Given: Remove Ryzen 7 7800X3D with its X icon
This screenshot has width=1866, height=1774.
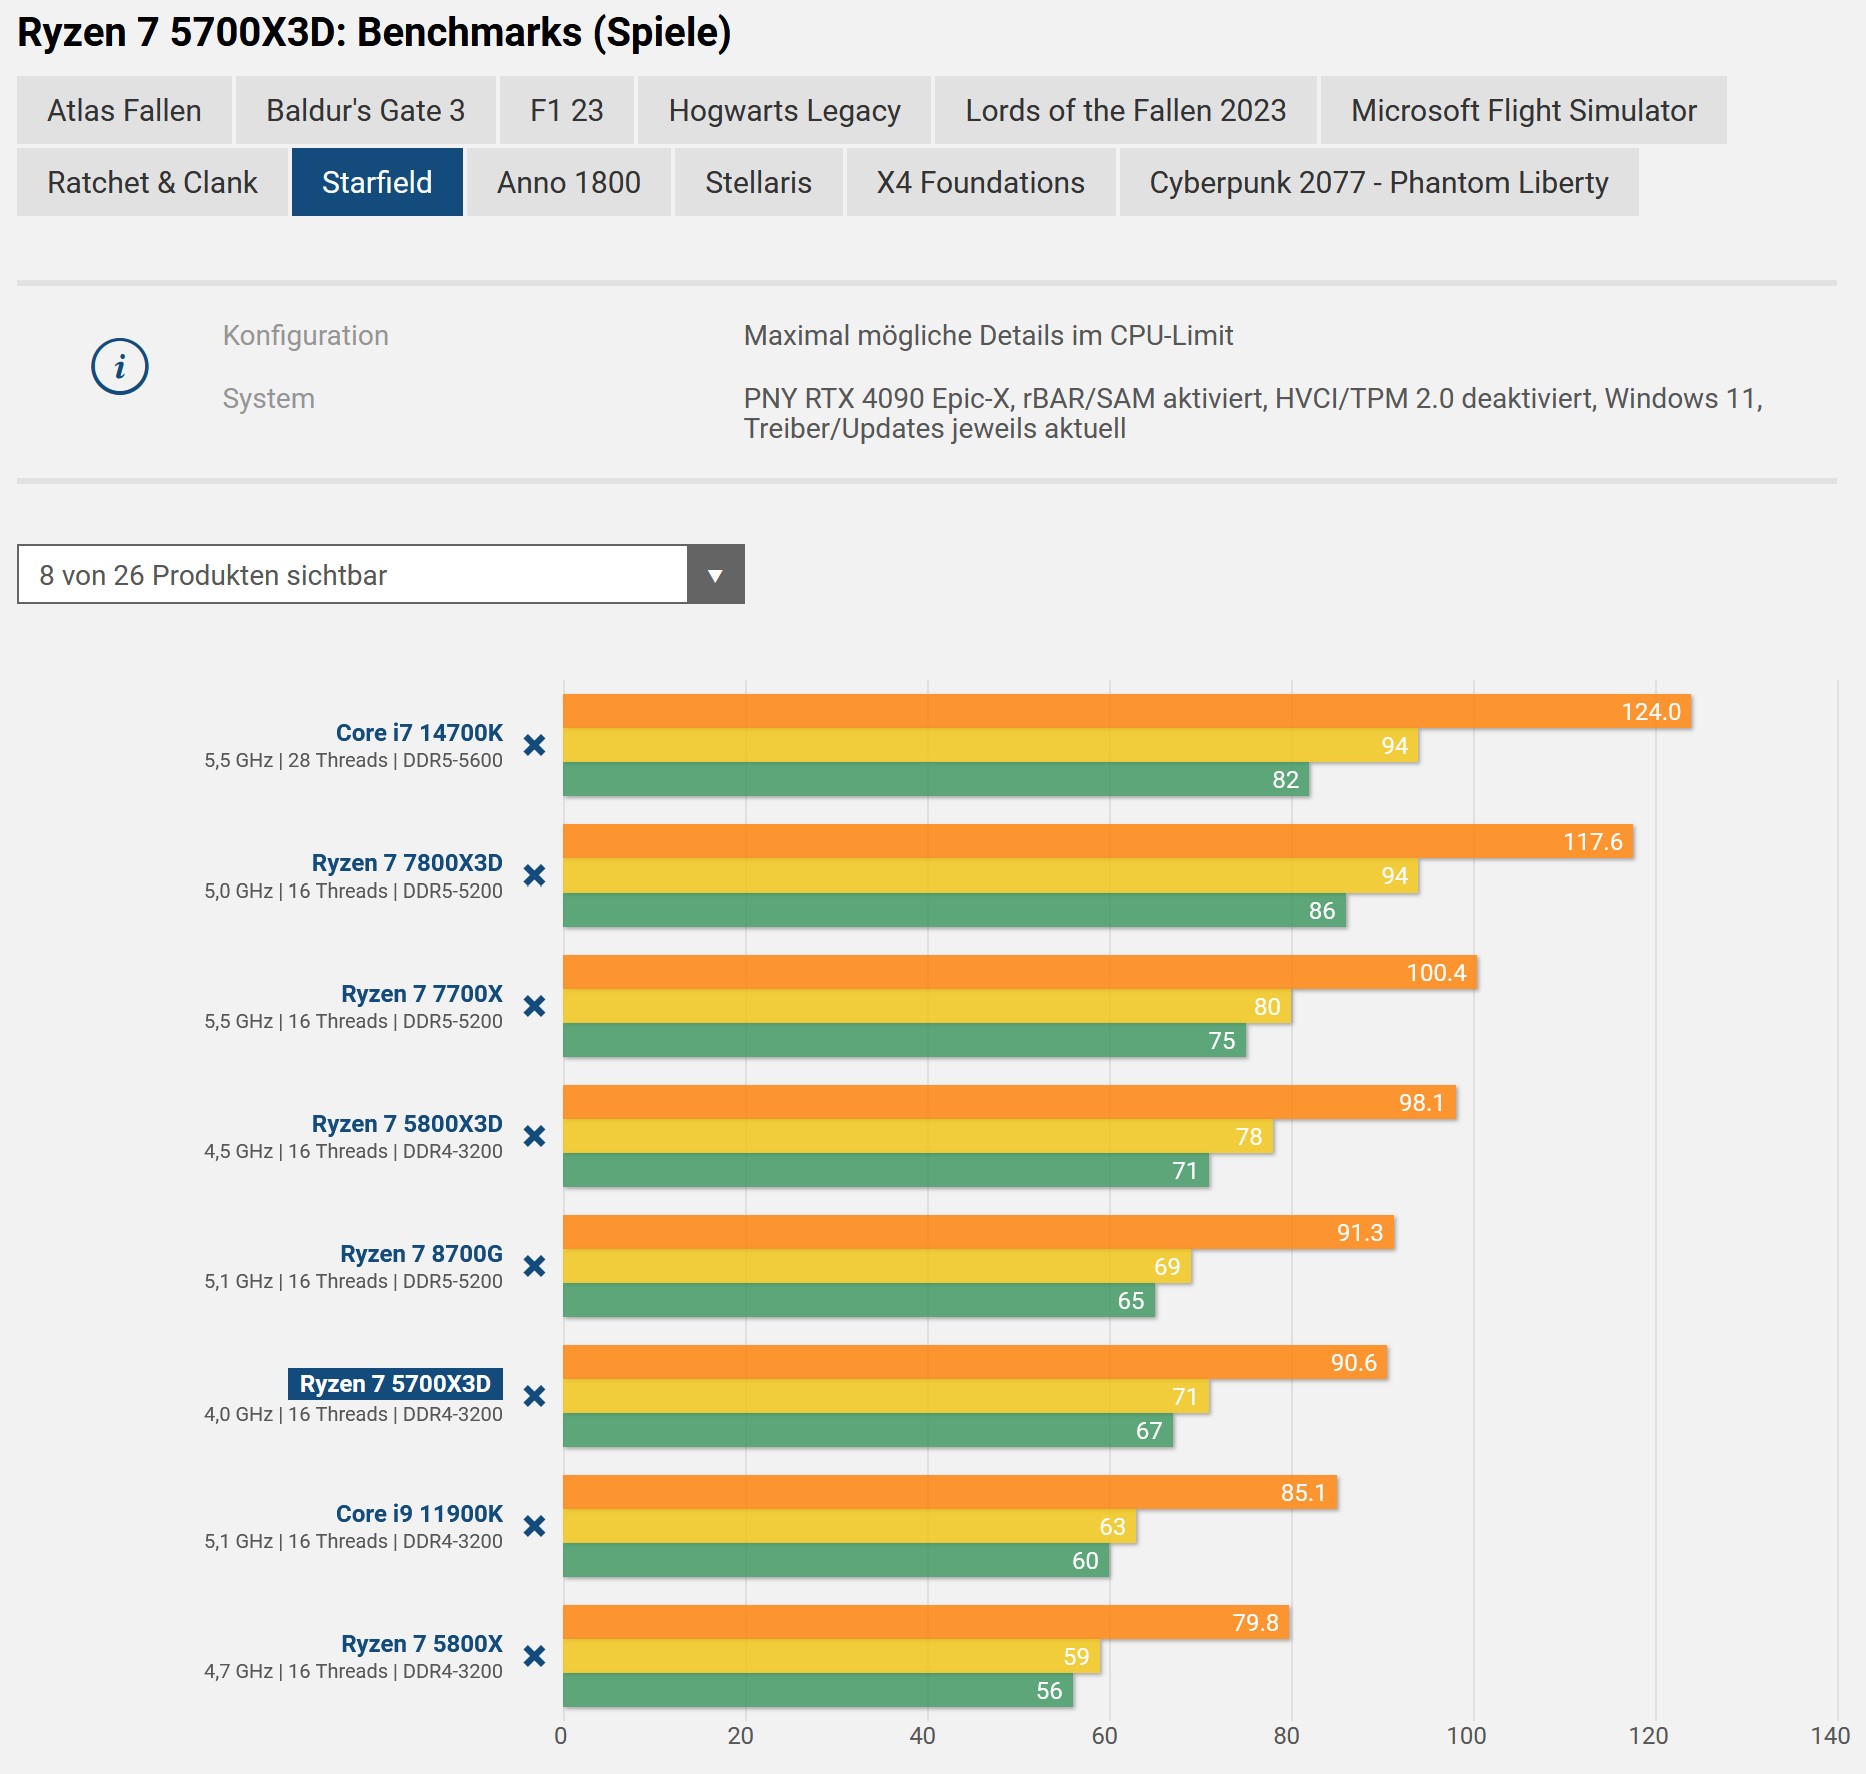Looking at the screenshot, I should 535,875.
